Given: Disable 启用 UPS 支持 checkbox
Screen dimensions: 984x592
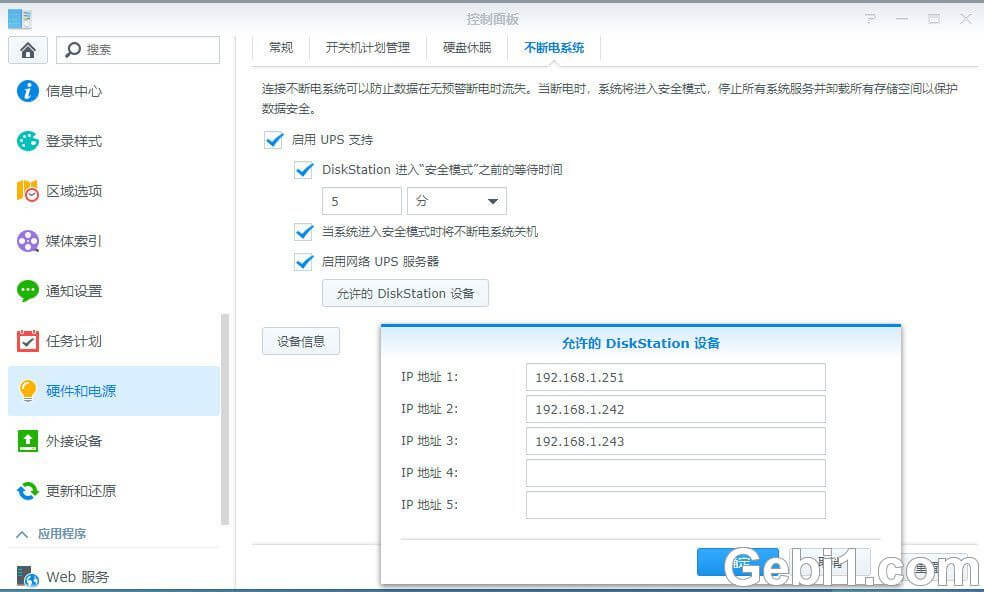Looking at the screenshot, I should (x=274, y=140).
